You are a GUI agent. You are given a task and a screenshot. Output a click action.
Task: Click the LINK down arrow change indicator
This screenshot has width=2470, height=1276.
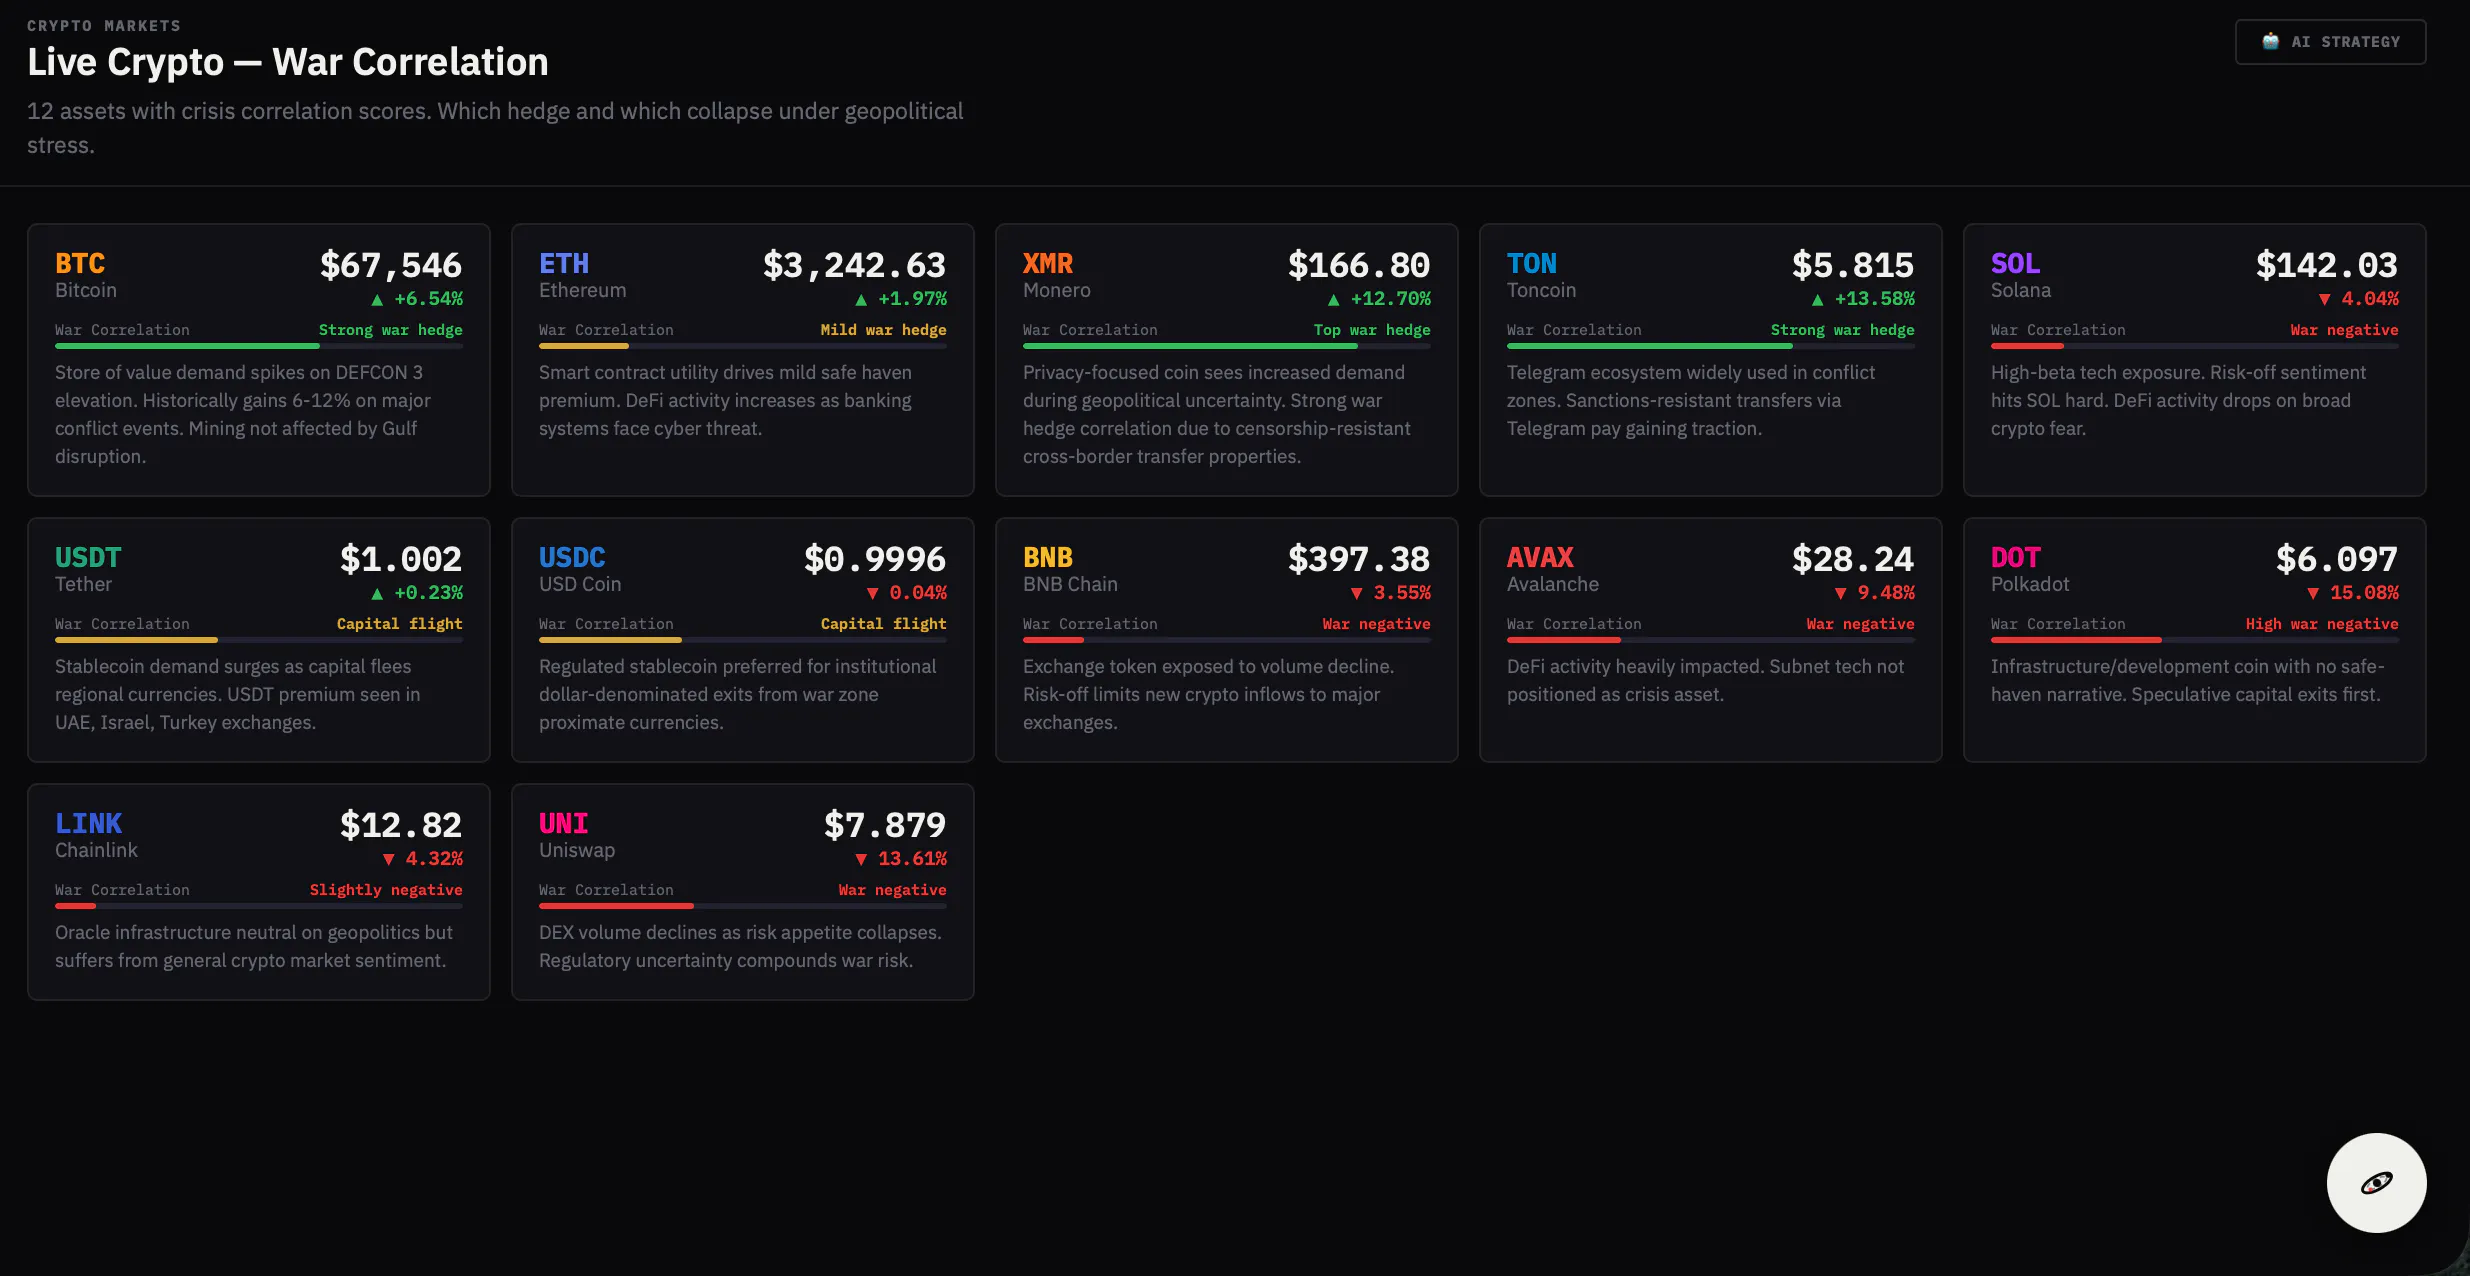click(x=388, y=859)
